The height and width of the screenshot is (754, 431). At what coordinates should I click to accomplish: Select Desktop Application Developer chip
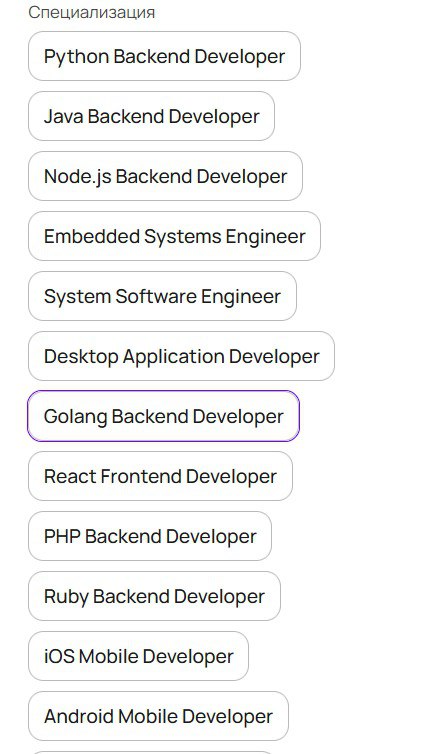181,356
